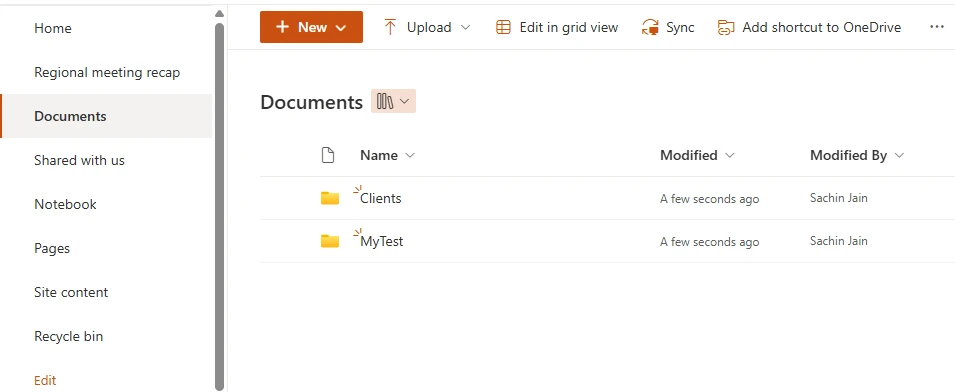Open the library view switcher icon
The image size is (955, 392).
point(385,102)
